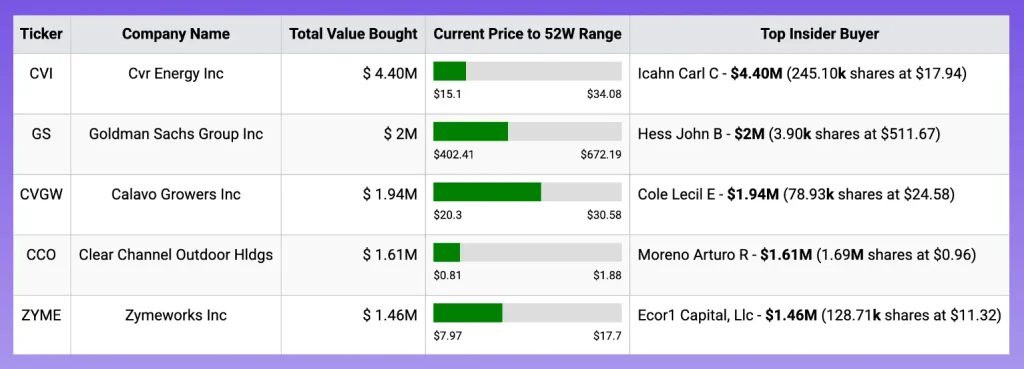Screen dimensions: 1024x369
Task: Open the CVI ticker link
Action: [42, 73]
